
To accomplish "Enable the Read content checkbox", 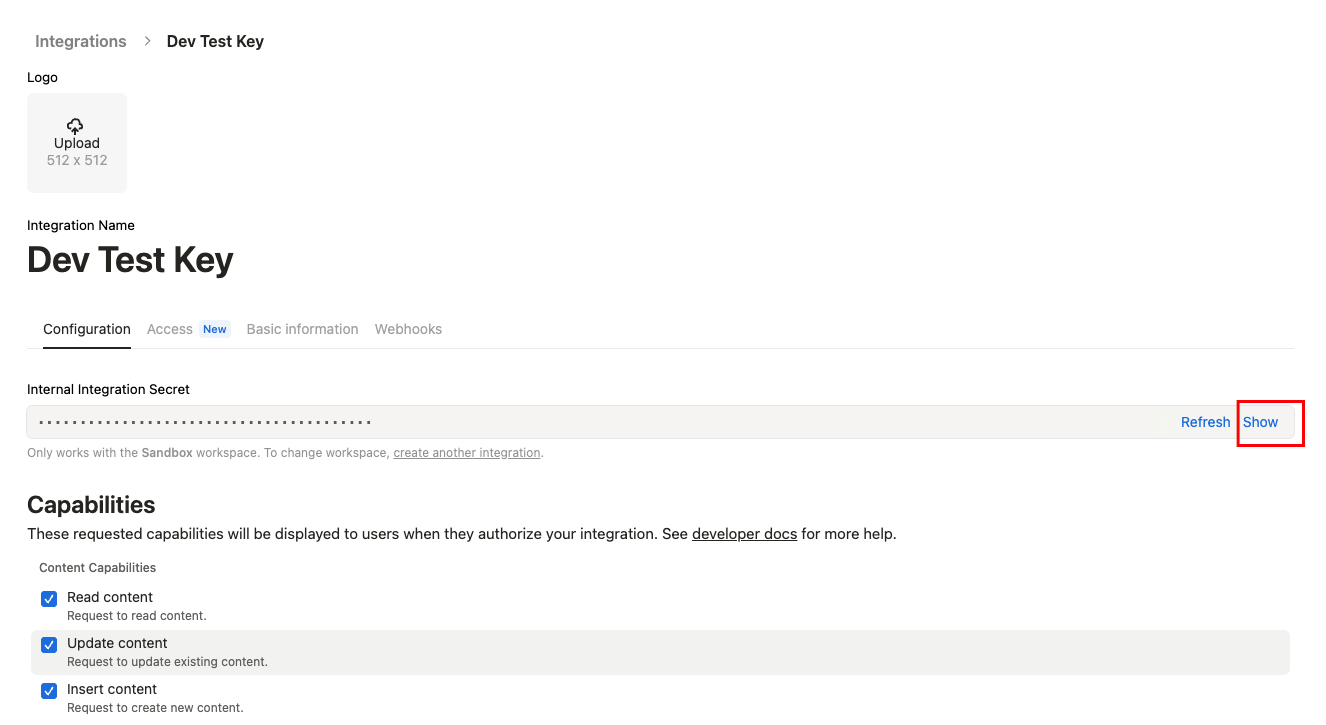I will coord(48,598).
